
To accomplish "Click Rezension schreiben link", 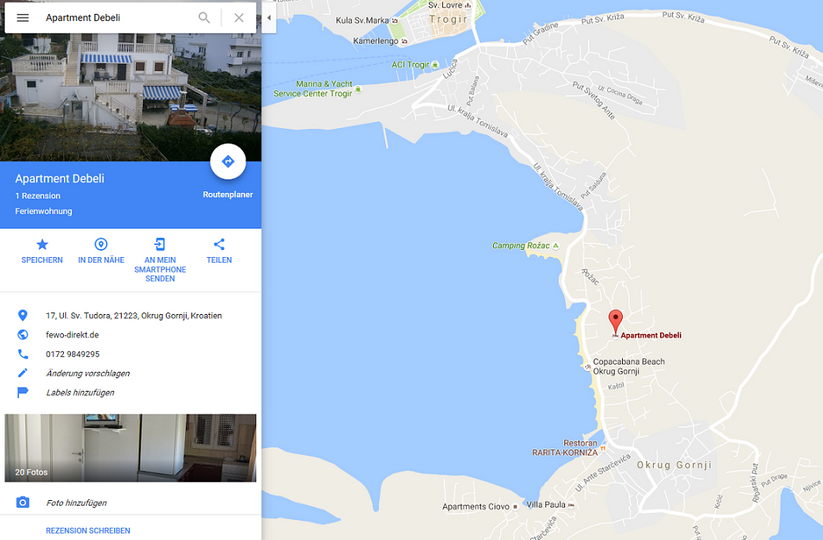I will click(88, 531).
